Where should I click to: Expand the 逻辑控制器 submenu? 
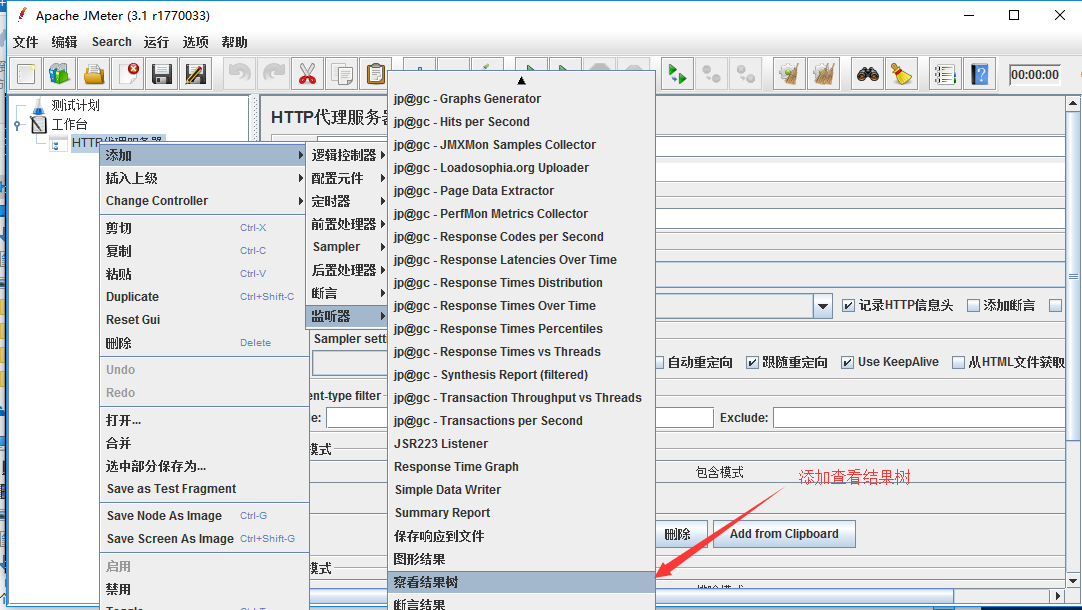coord(347,155)
